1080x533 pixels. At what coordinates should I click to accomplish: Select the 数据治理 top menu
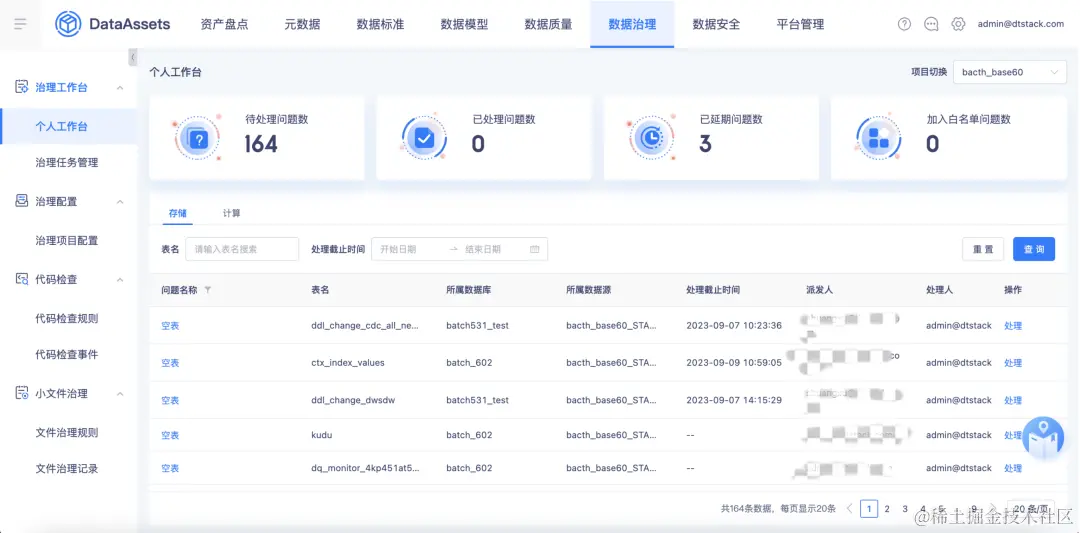point(632,24)
